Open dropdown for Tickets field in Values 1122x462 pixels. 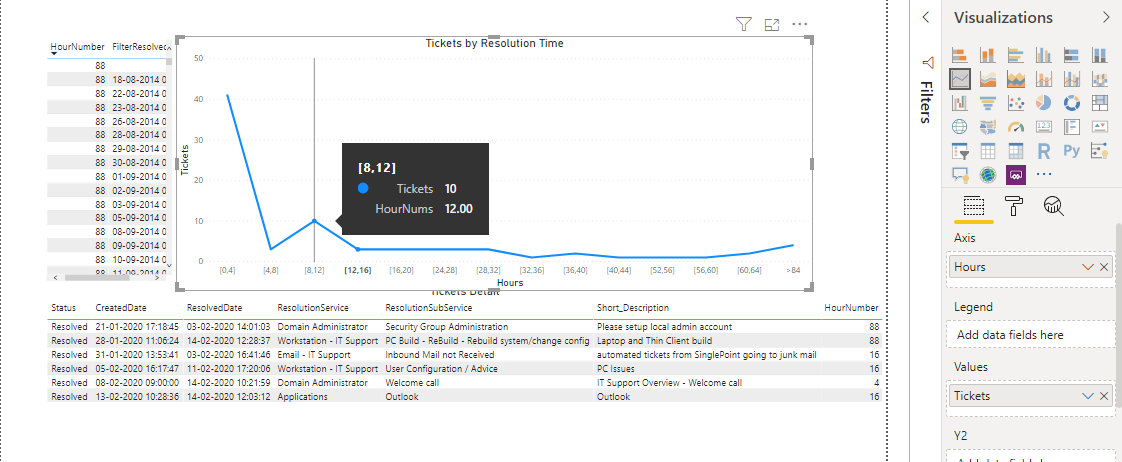pyautogui.click(x=1088, y=395)
